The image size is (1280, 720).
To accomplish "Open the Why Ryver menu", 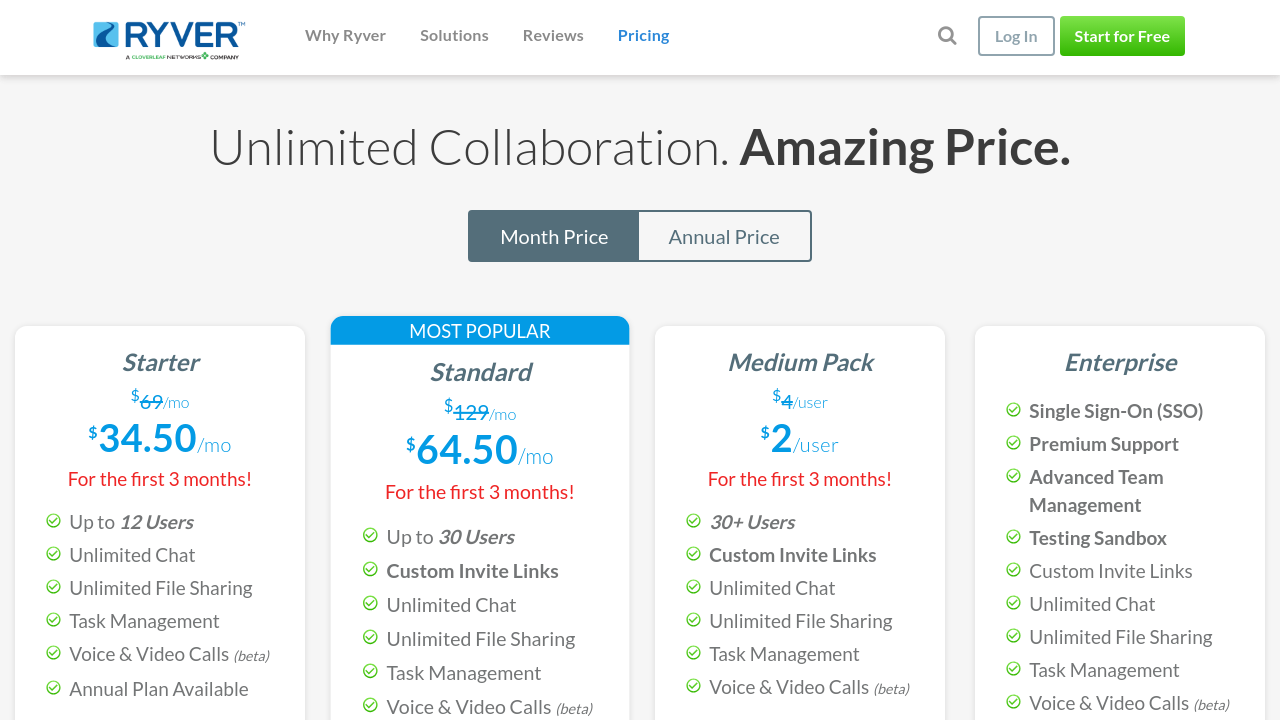I will 345,36.
